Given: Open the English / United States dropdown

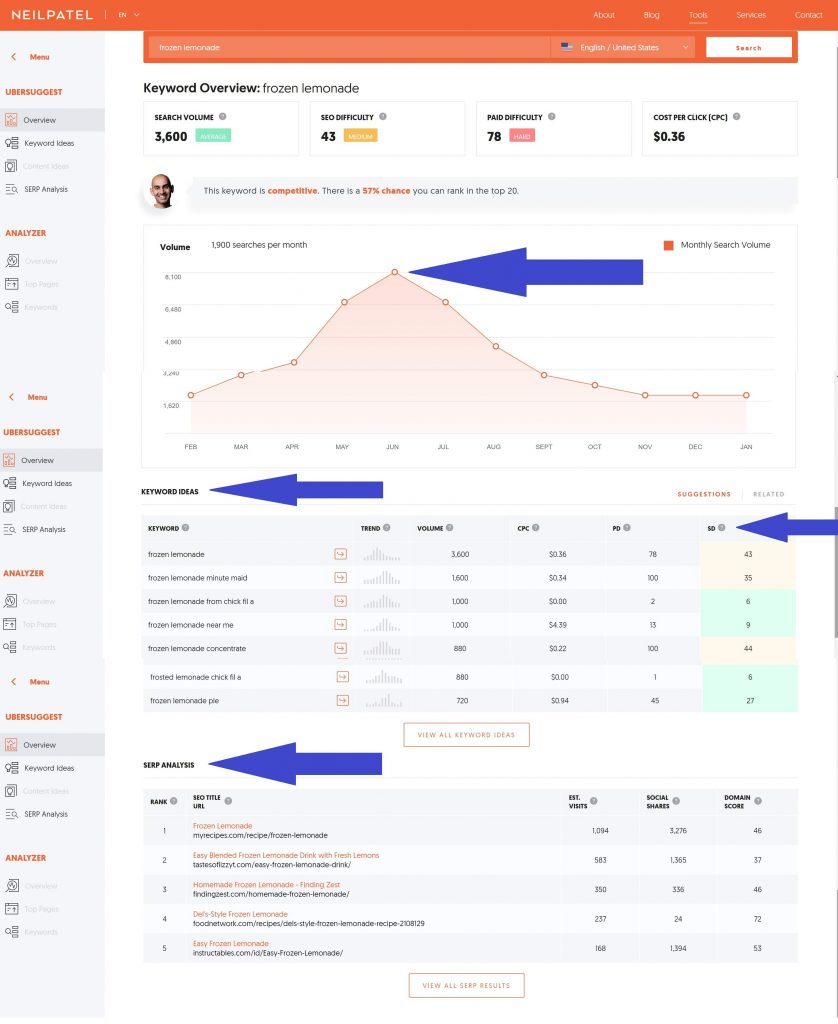Looking at the screenshot, I should click(625, 47).
